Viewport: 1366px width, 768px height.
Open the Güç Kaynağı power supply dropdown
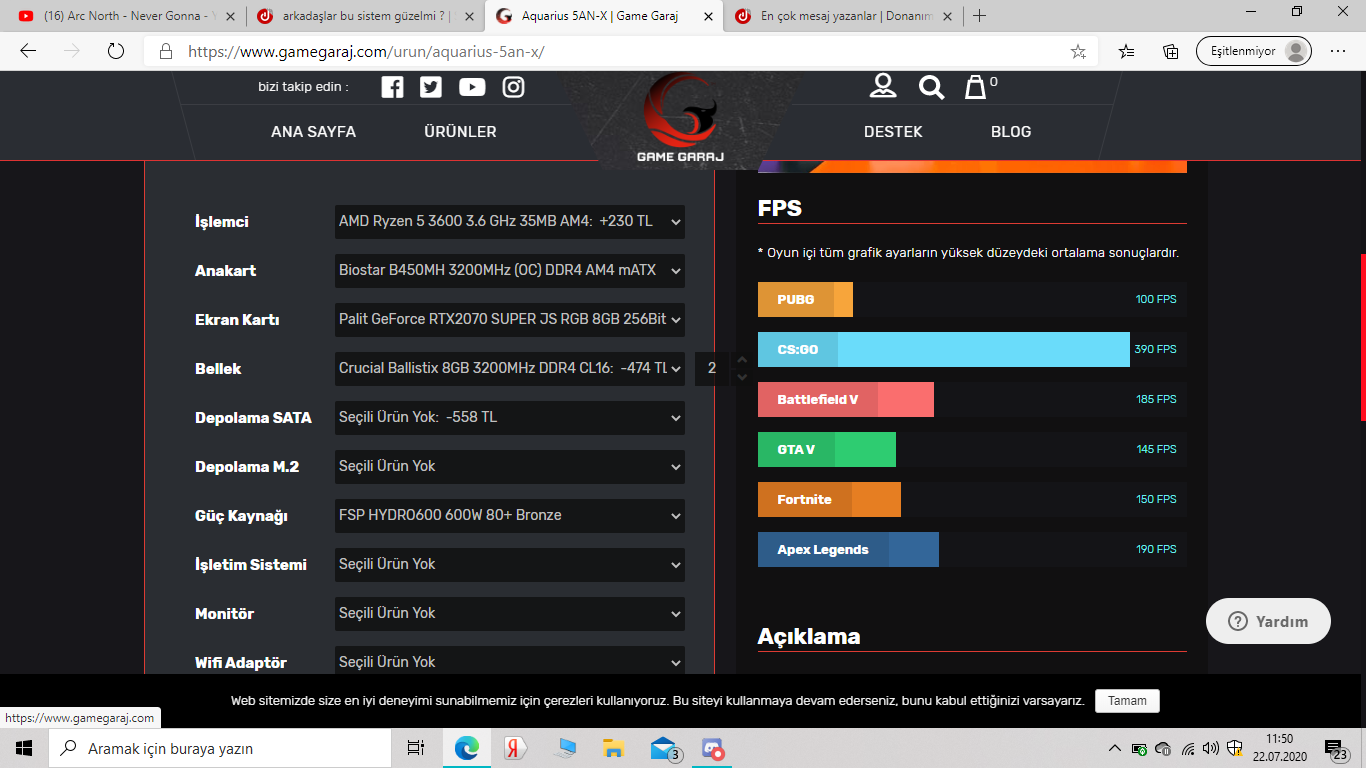[510, 515]
